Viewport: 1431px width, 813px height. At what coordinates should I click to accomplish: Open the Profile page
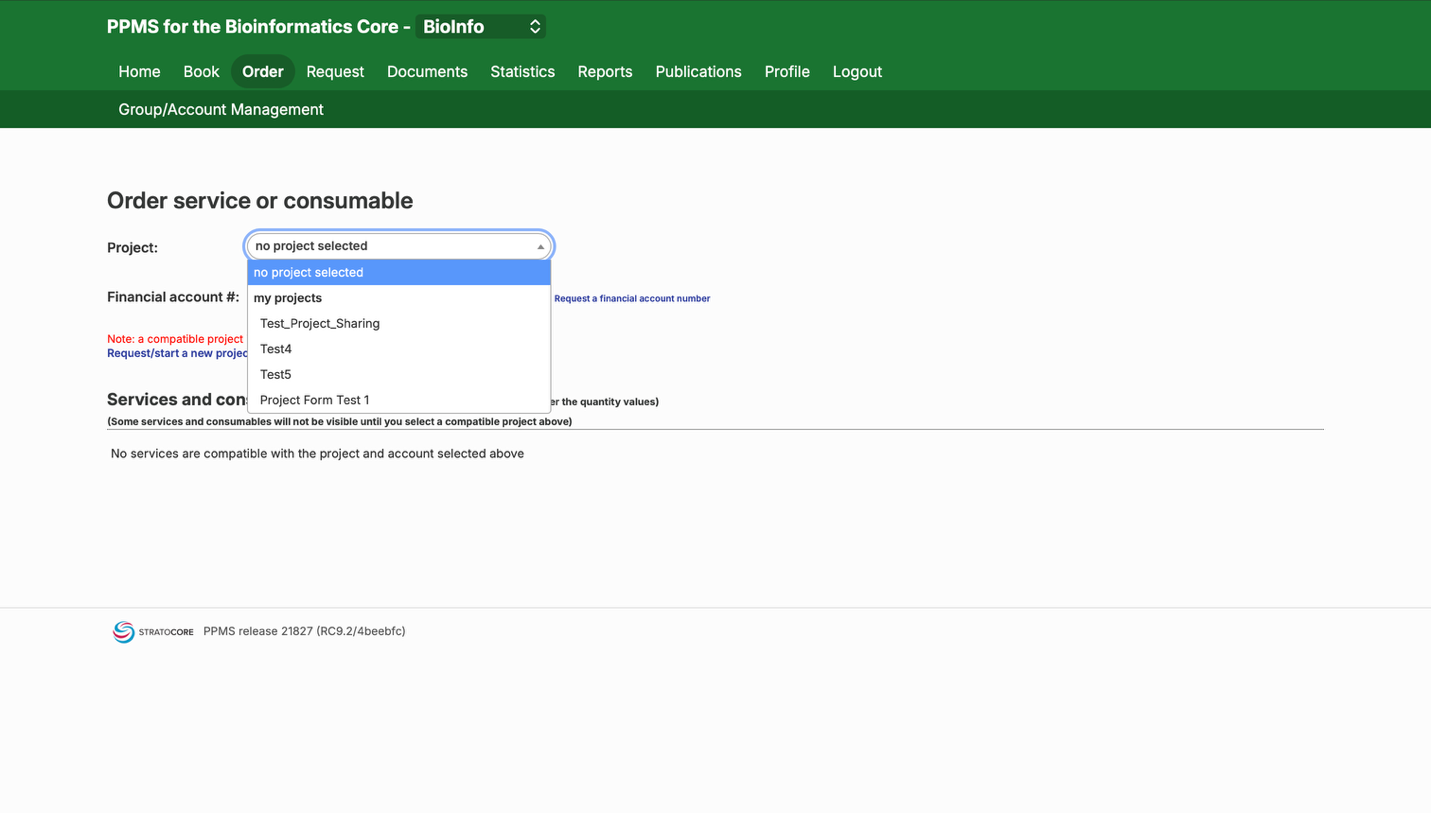(x=787, y=72)
